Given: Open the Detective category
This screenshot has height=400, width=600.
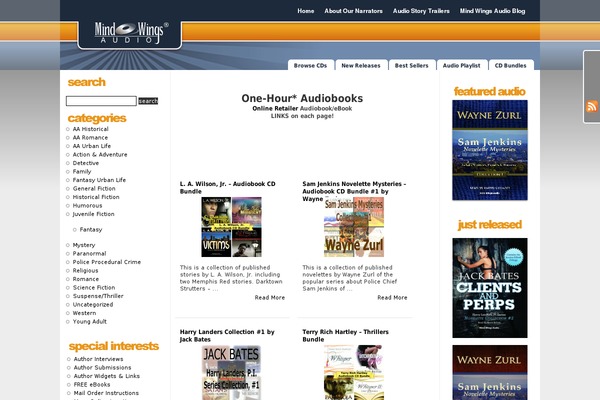Looking at the screenshot, I should point(86,163).
